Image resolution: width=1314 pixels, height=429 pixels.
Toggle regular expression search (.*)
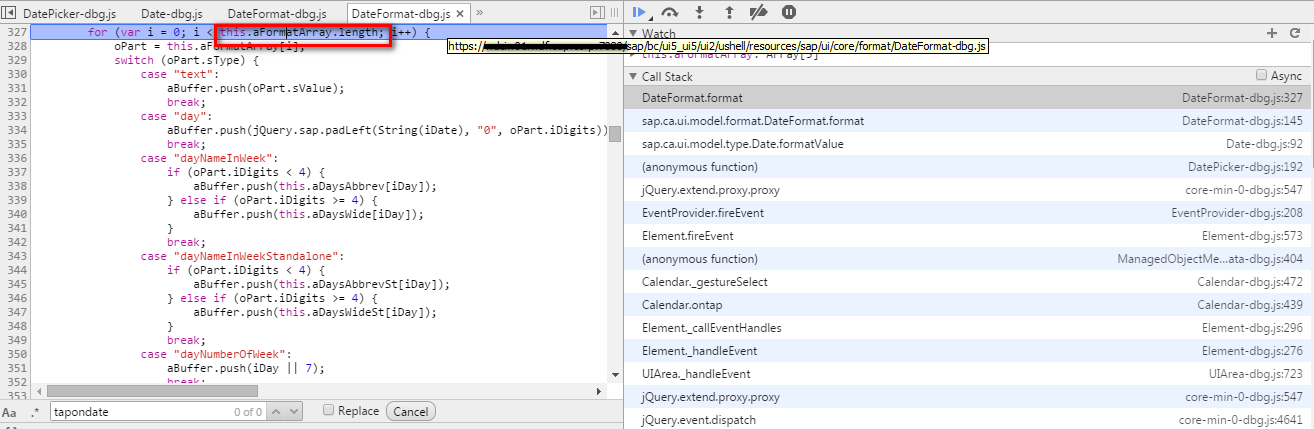(x=35, y=411)
